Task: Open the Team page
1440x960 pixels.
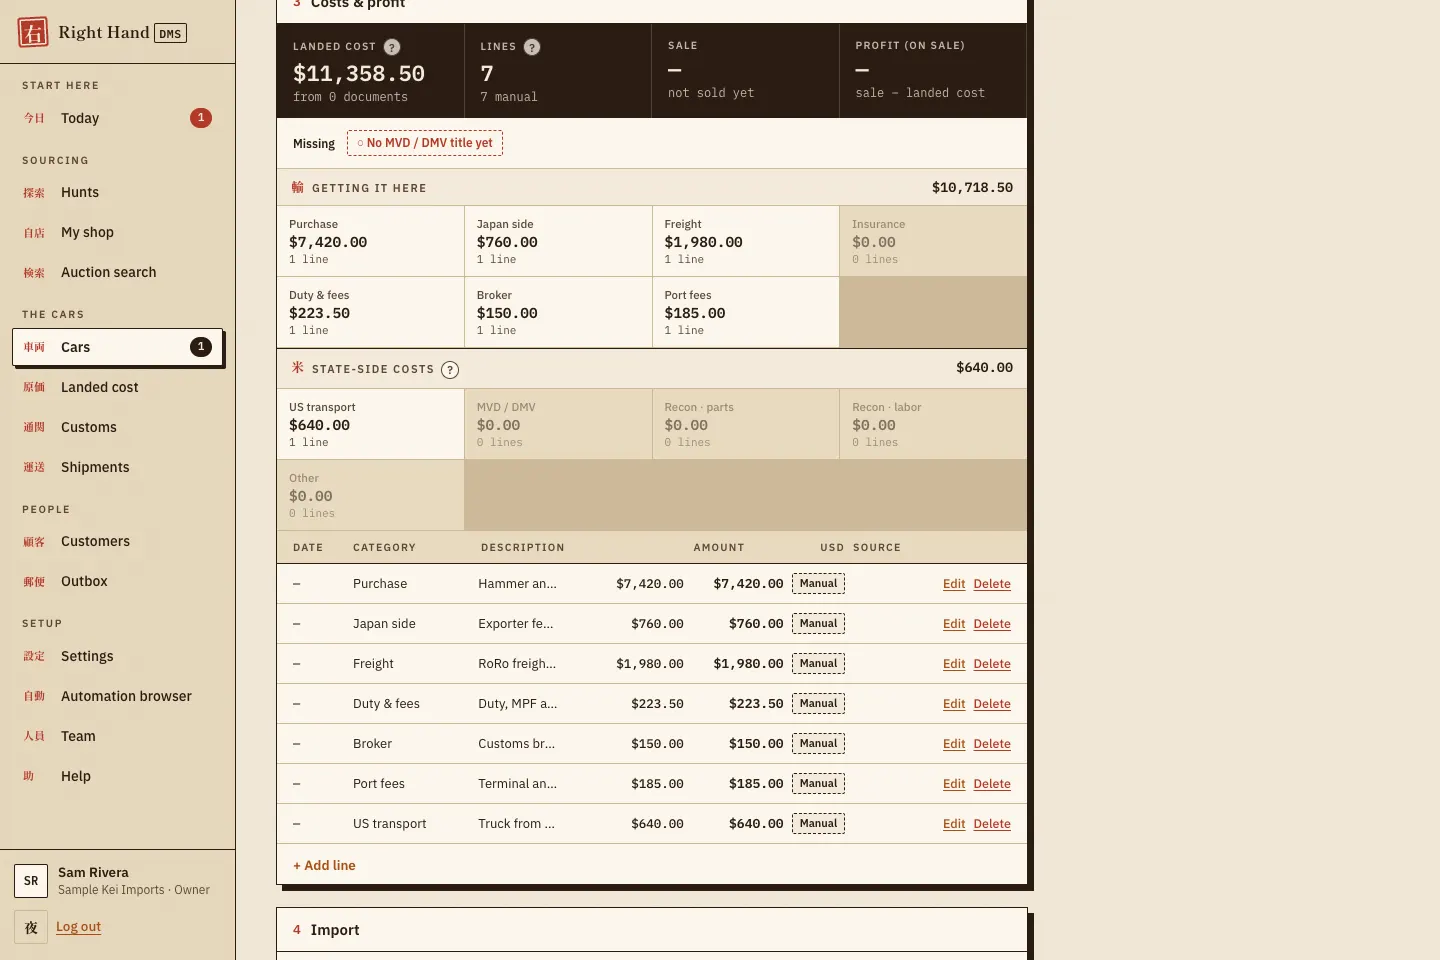Action: [118, 736]
